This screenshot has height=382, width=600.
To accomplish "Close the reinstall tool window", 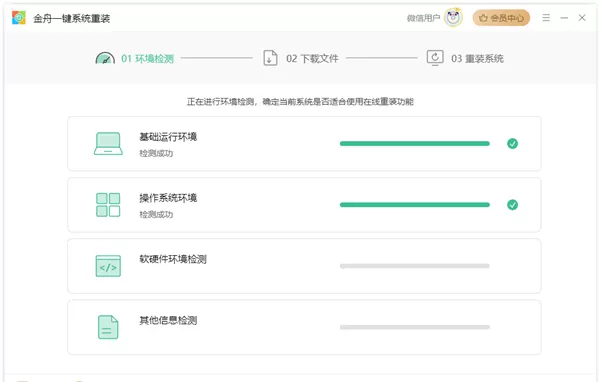I will (582, 18).
